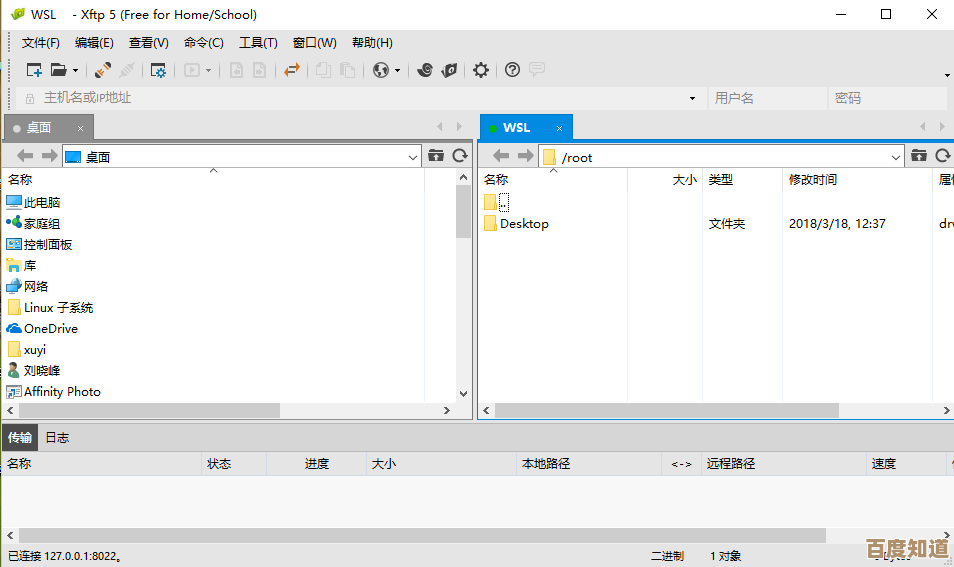The image size is (954, 567).
Task: Expand the remote path /root dropdown
Action: (x=896, y=157)
